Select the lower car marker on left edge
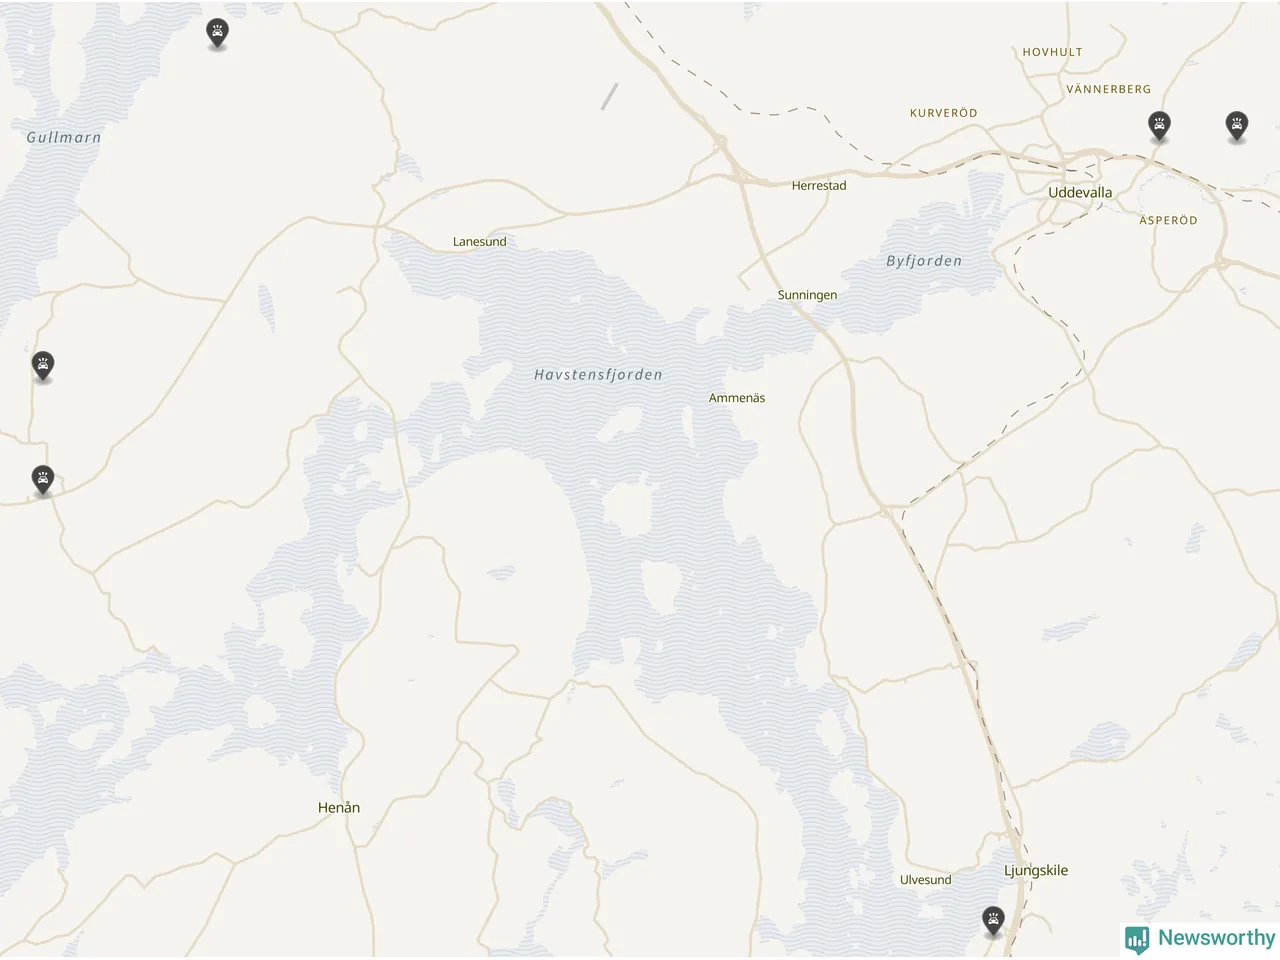Viewport: 1280px width, 960px height. pyautogui.click(x=42, y=480)
